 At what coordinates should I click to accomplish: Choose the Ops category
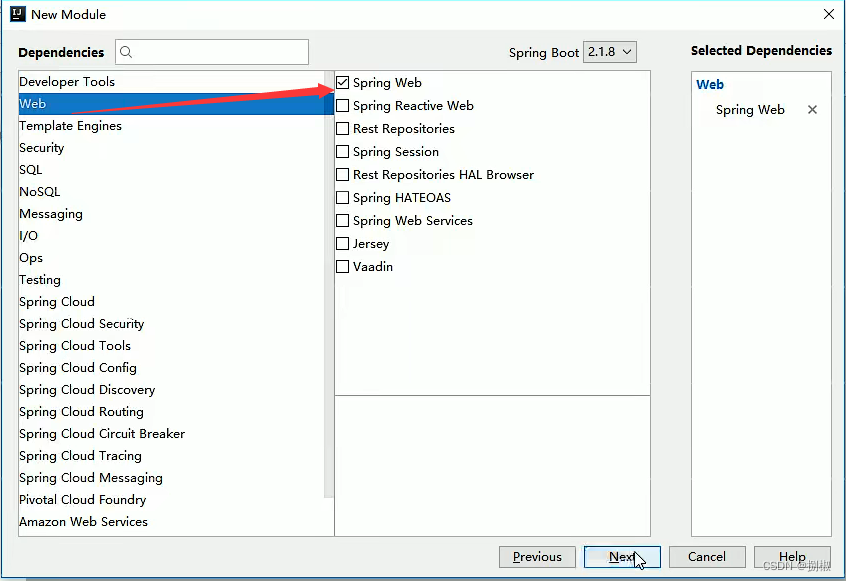point(172,258)
